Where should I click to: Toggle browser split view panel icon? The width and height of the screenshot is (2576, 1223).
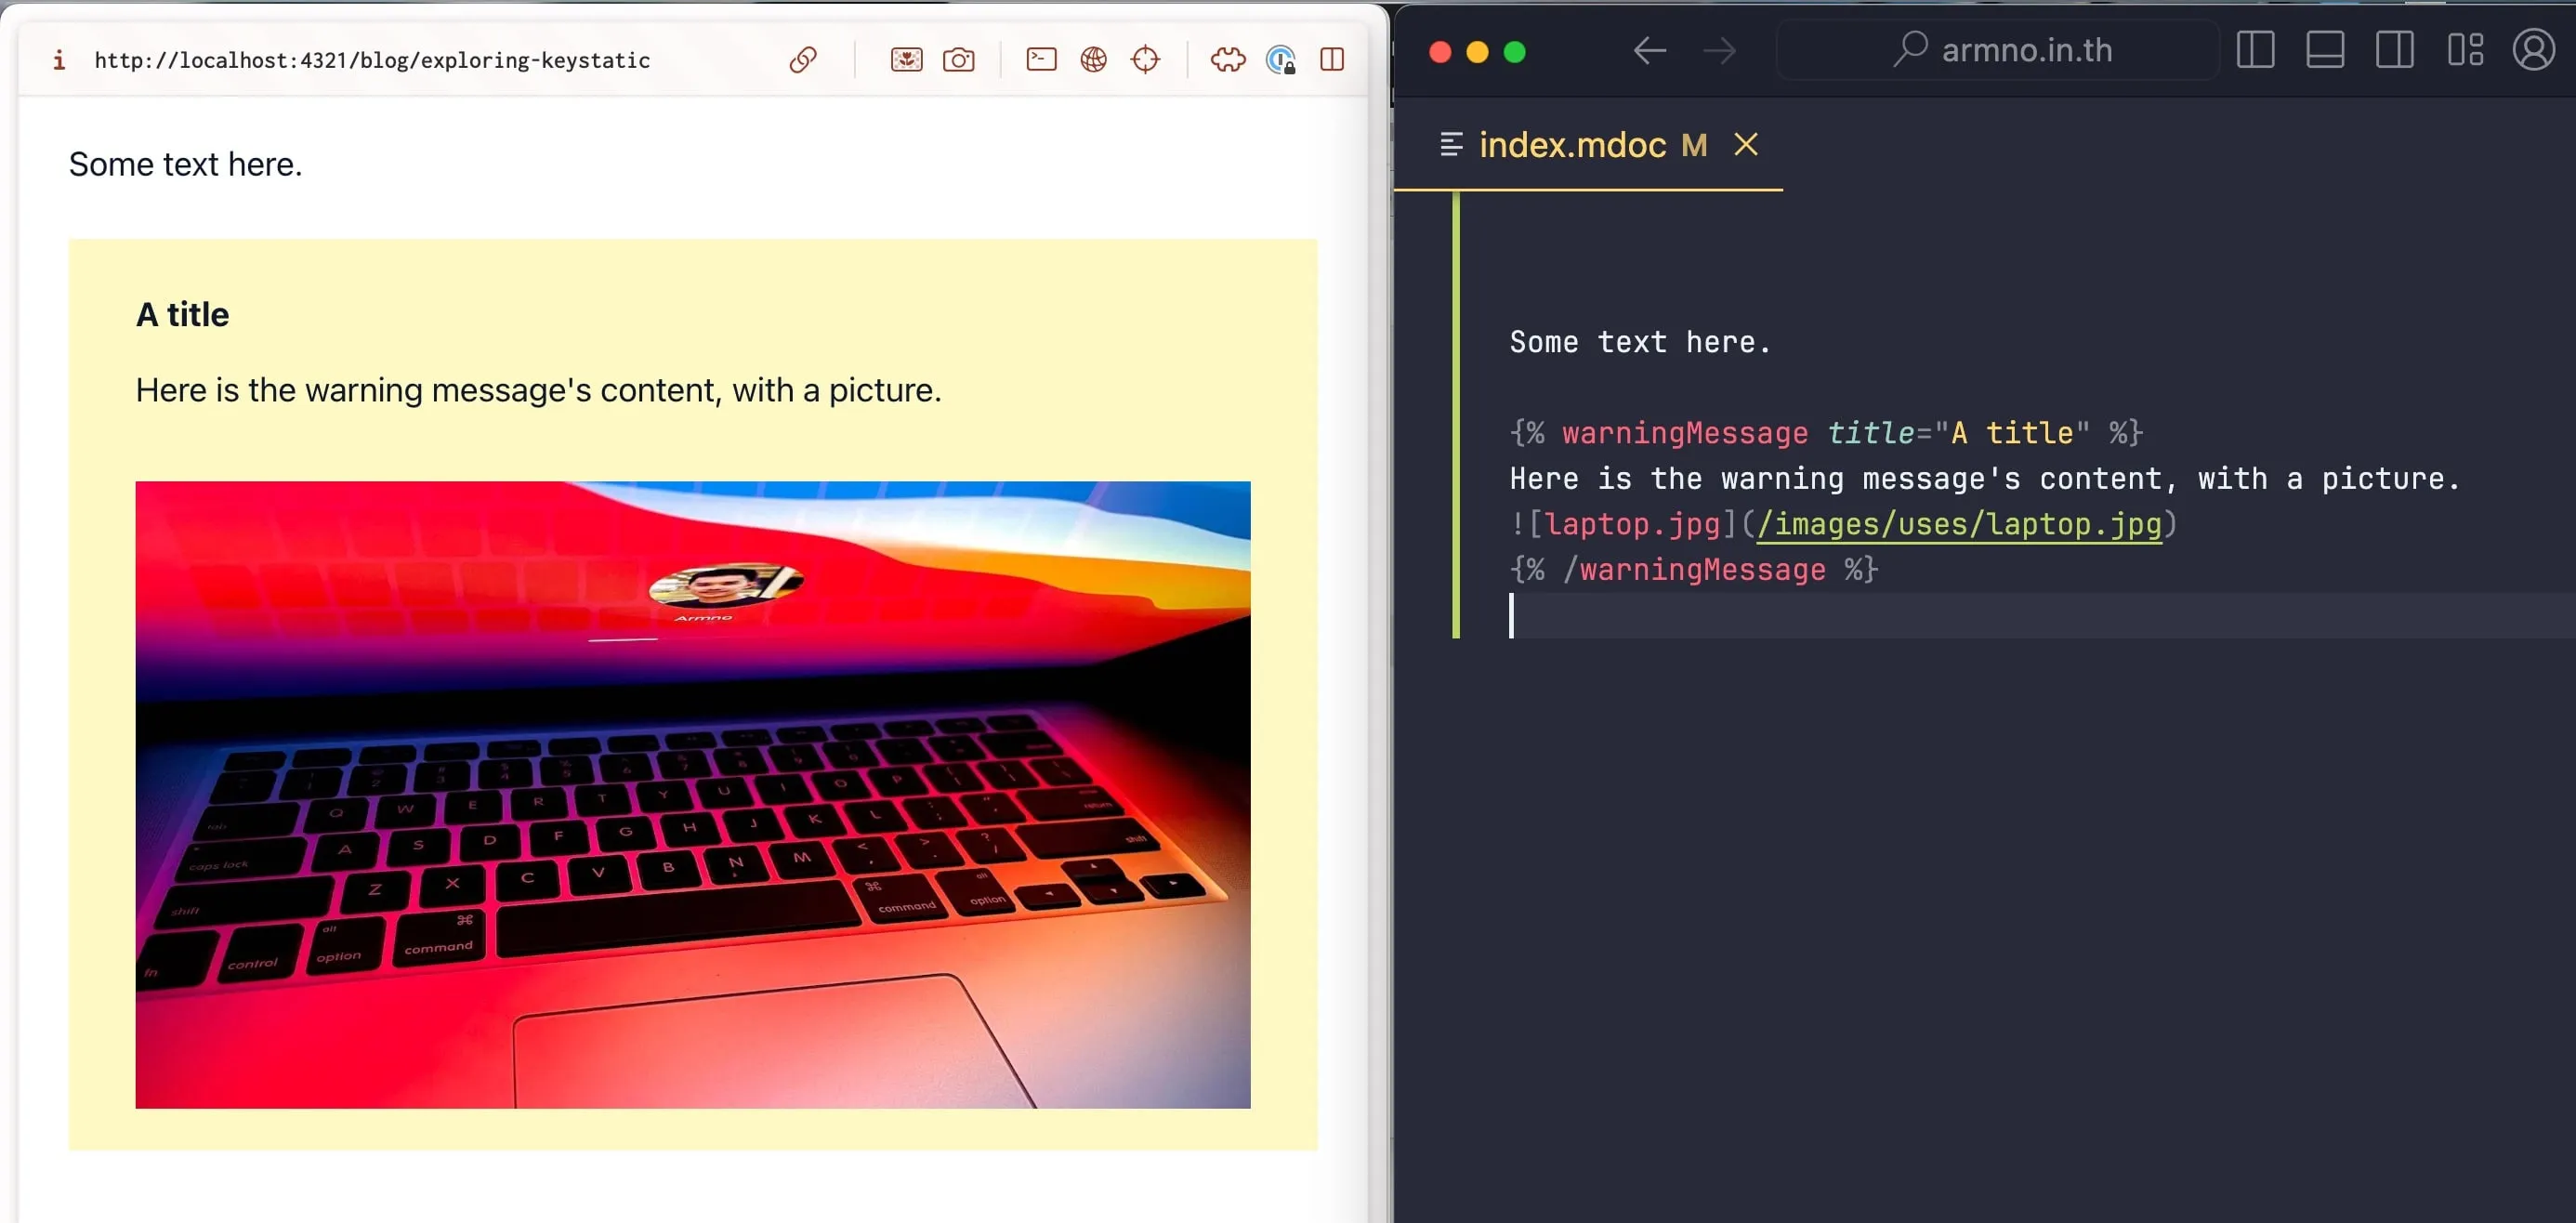pyautogui.click(x=1332, y=60)
